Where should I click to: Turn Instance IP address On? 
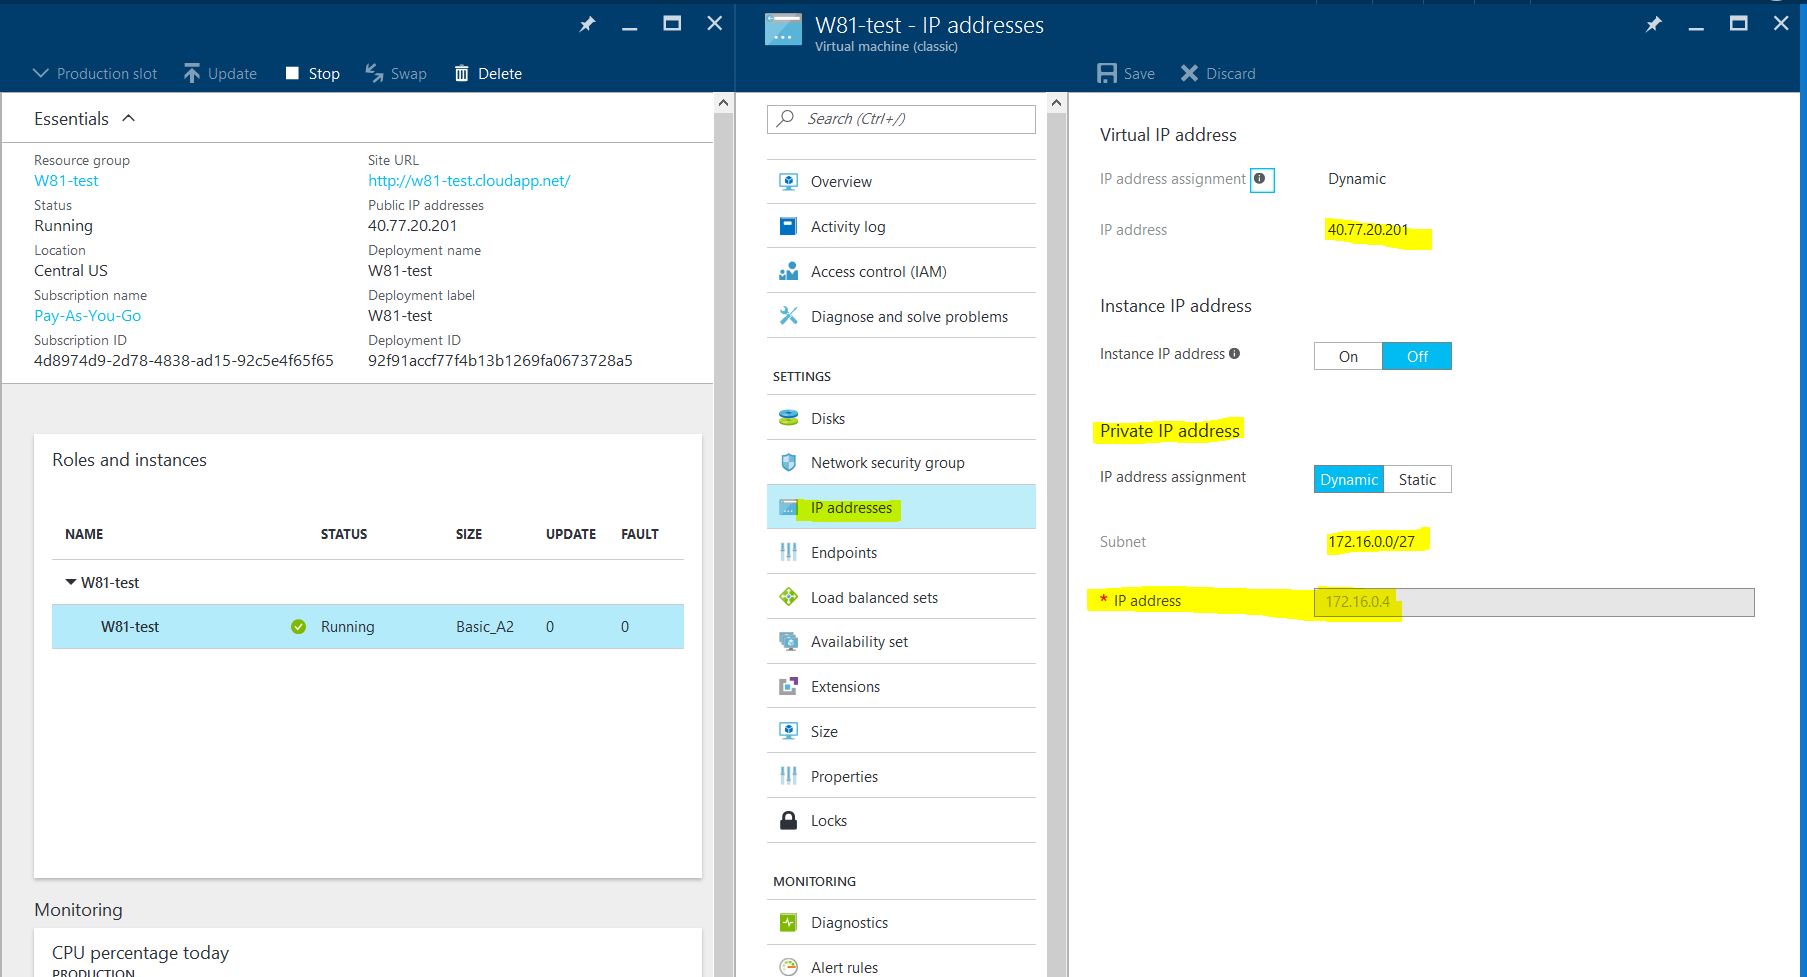tap(1347, 356)
